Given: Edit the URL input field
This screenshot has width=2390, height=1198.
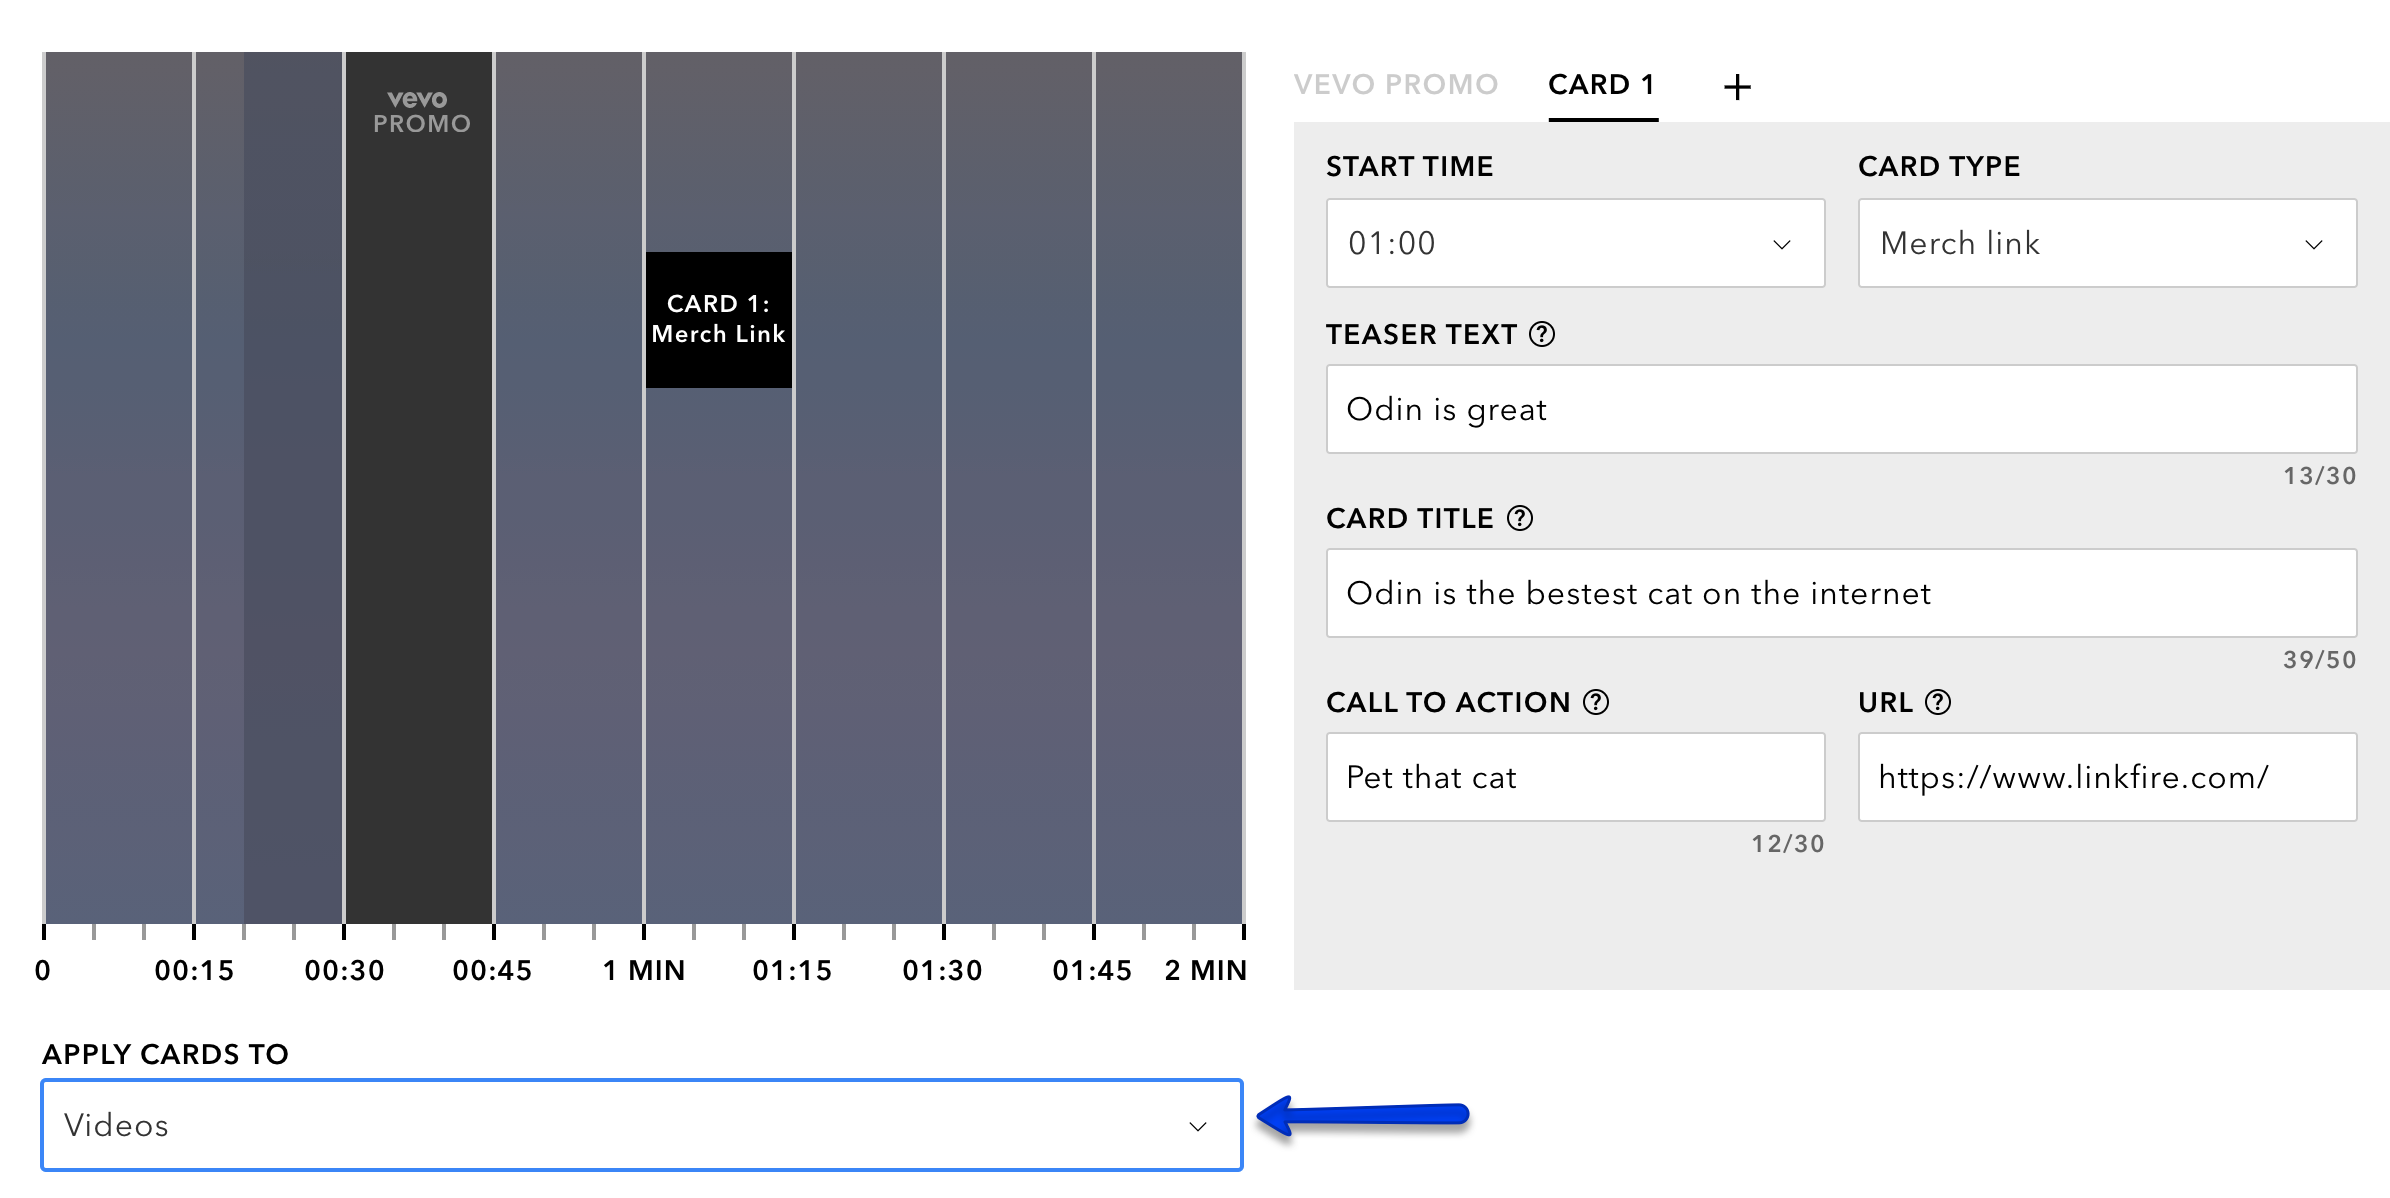Looking at the screenshot, I should pos(2107,777).
